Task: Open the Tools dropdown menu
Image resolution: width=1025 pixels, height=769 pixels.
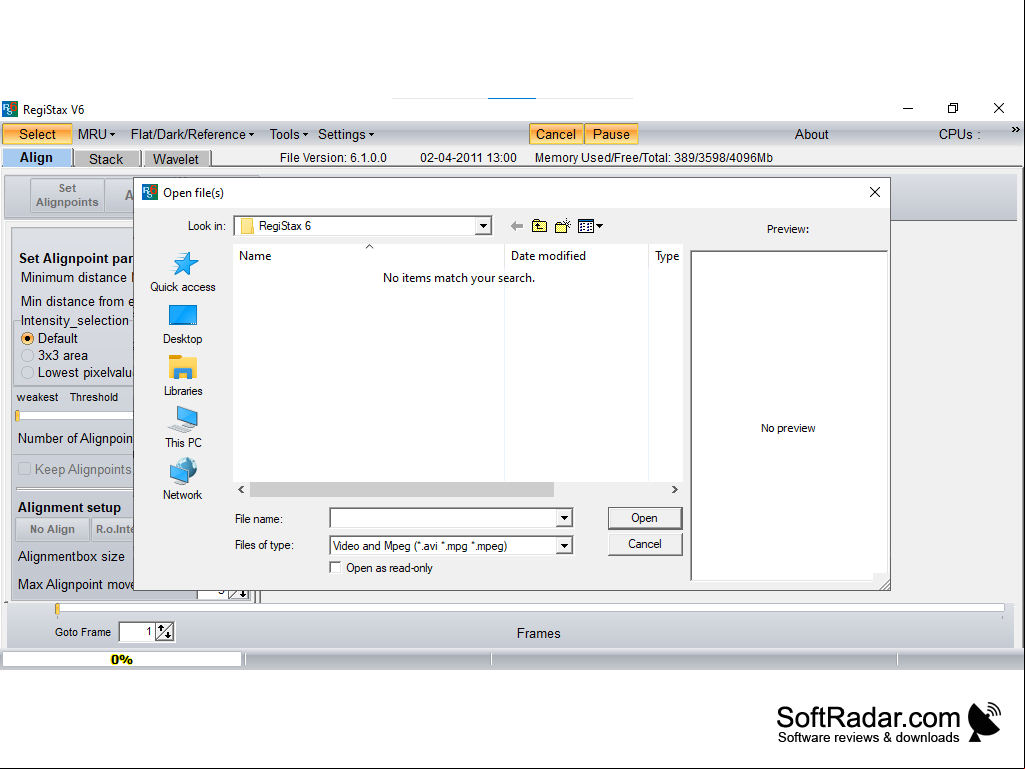Action: (288, 135)
